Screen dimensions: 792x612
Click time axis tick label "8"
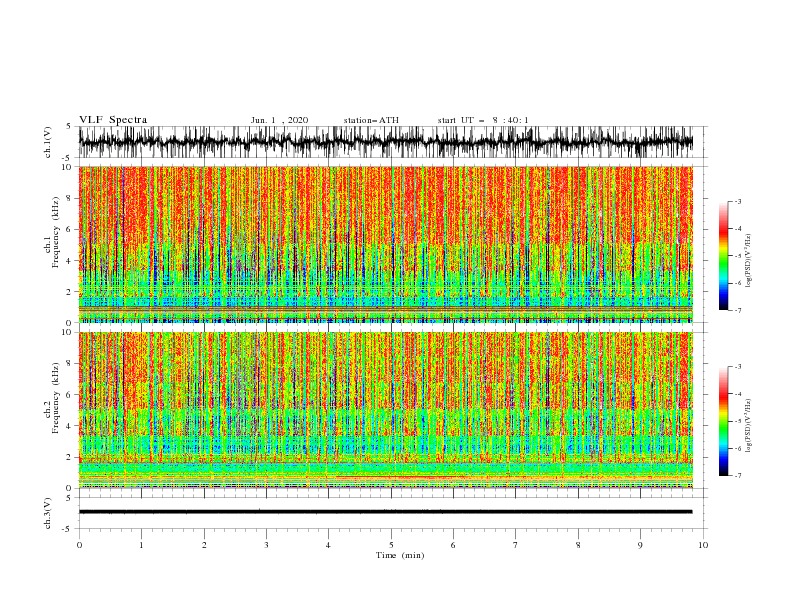click(578, 545)
